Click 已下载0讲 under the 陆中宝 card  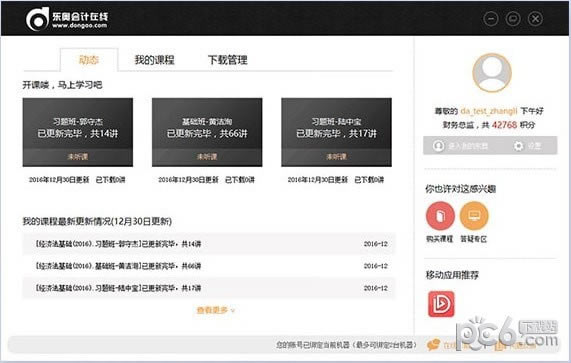click(369, 180)
